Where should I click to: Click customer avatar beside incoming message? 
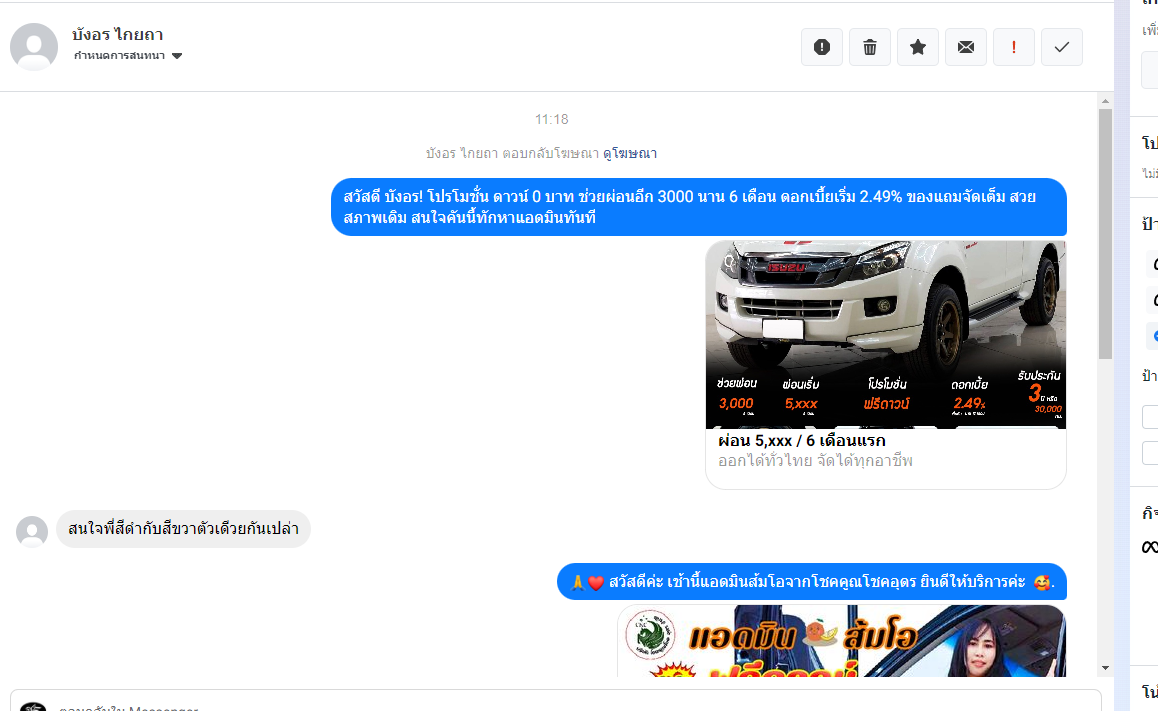point(32,532)
